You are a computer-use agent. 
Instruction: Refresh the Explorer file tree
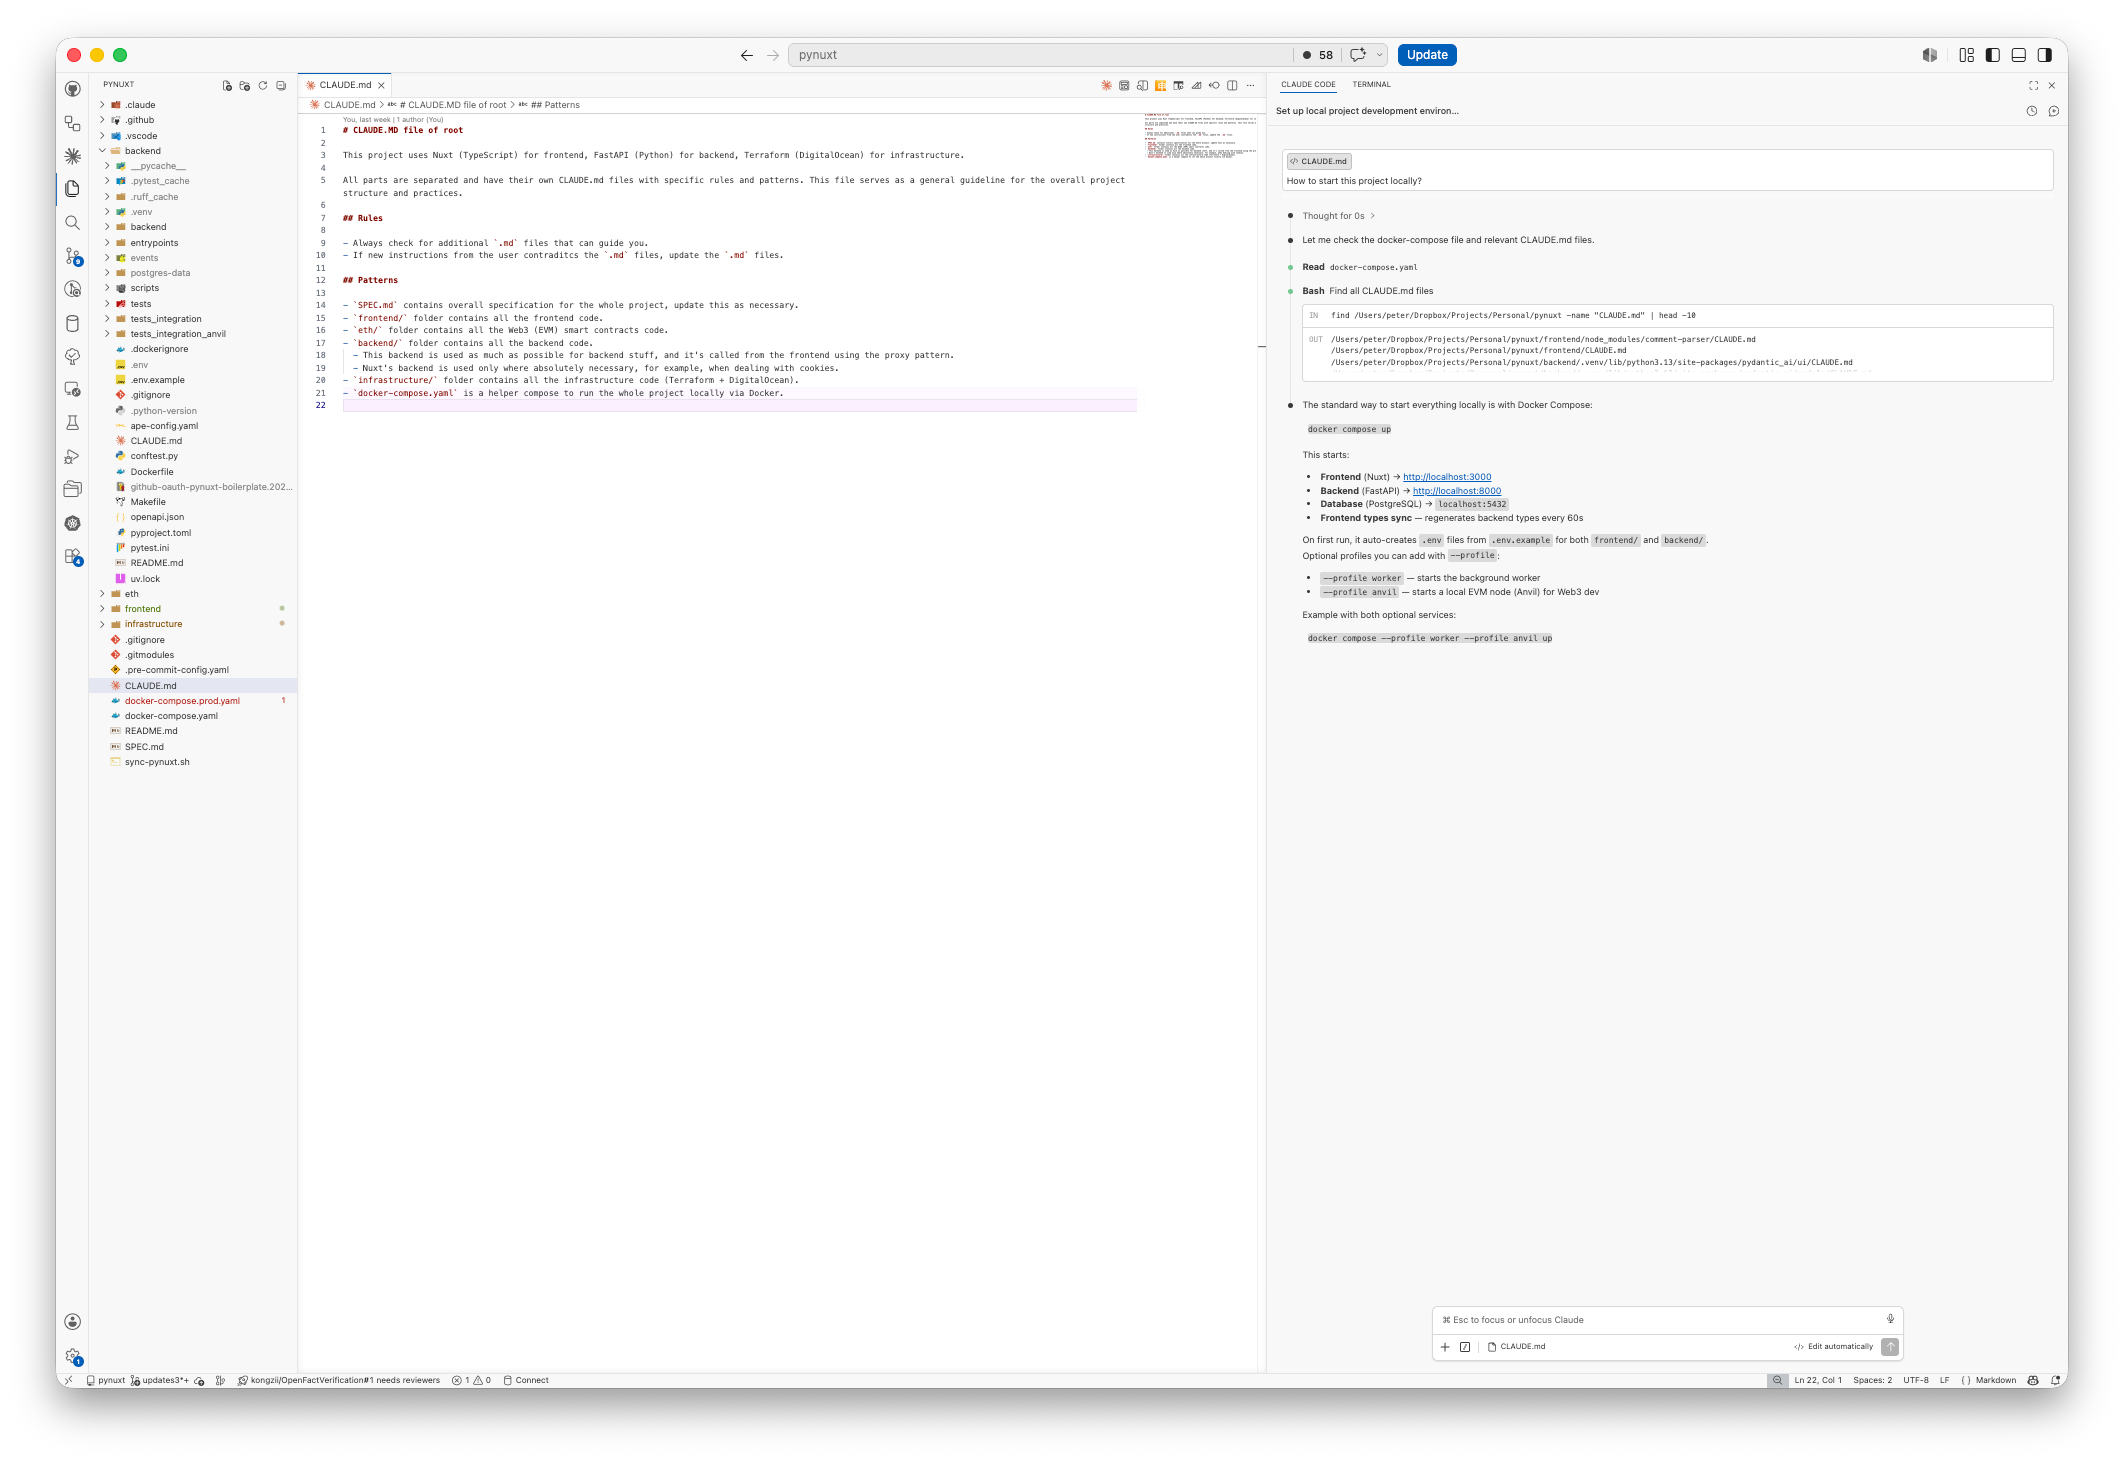tap(263, 85)
